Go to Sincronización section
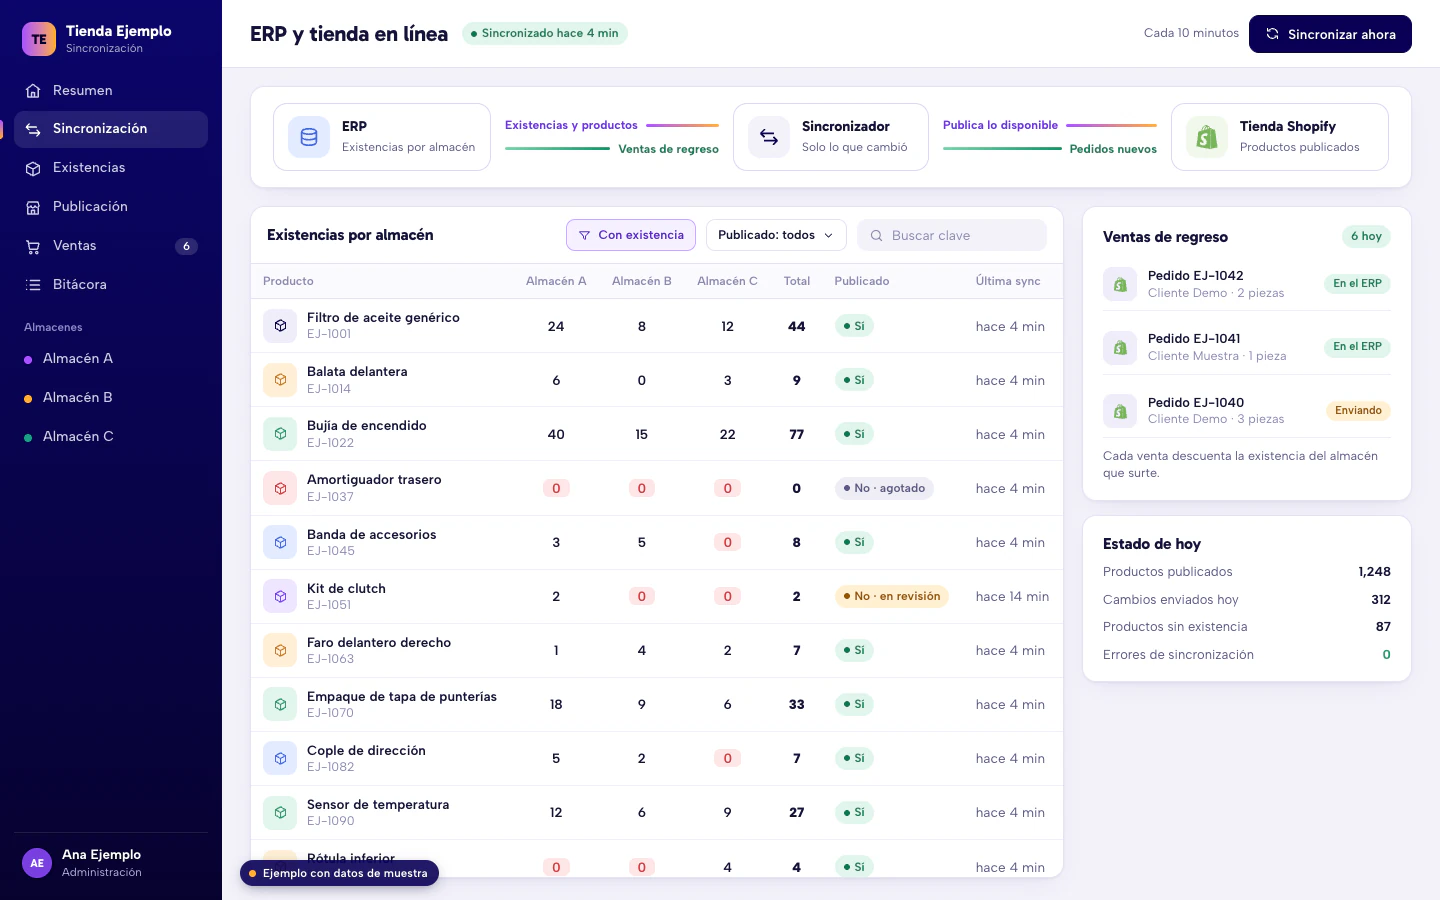Screen dimensions: 1440x900 click(111, 129)
